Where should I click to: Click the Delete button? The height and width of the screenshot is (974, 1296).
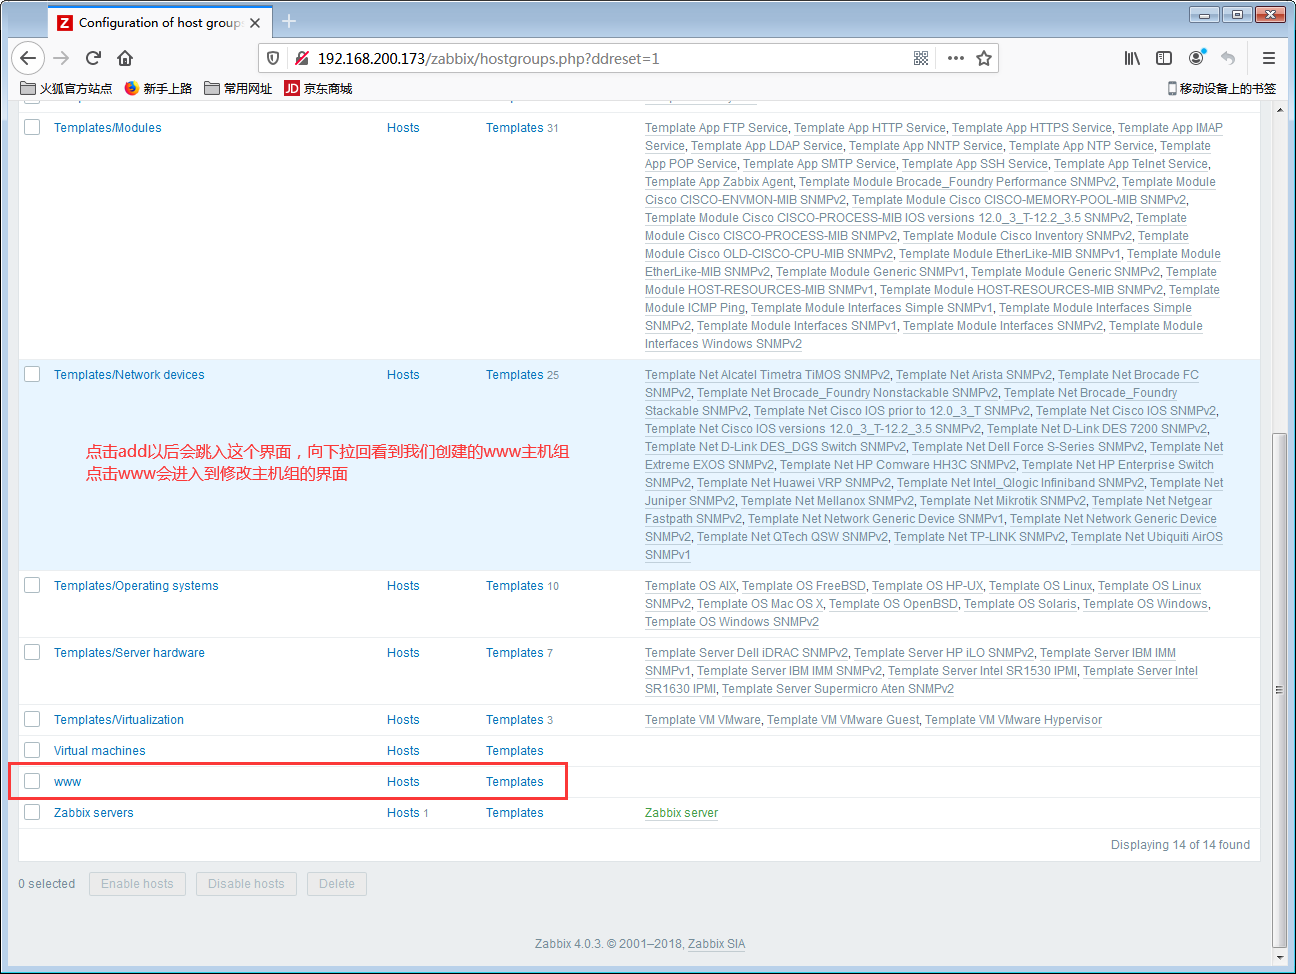click(x=337, y=884)
